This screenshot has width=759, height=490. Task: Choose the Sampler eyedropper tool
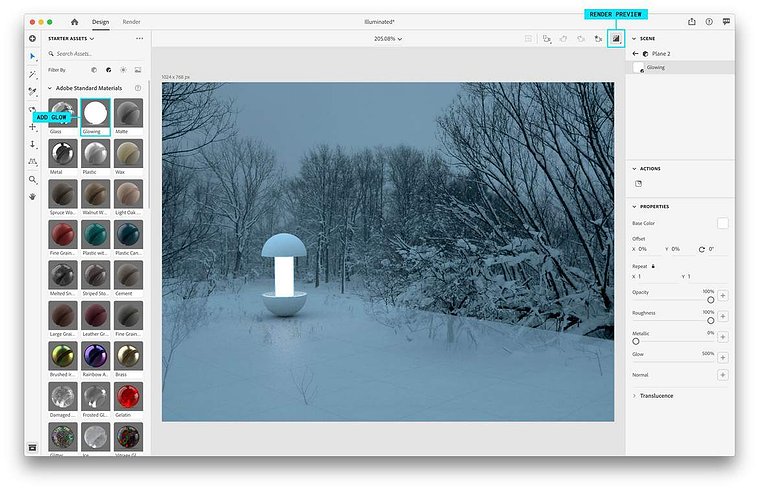click(32, 92)
